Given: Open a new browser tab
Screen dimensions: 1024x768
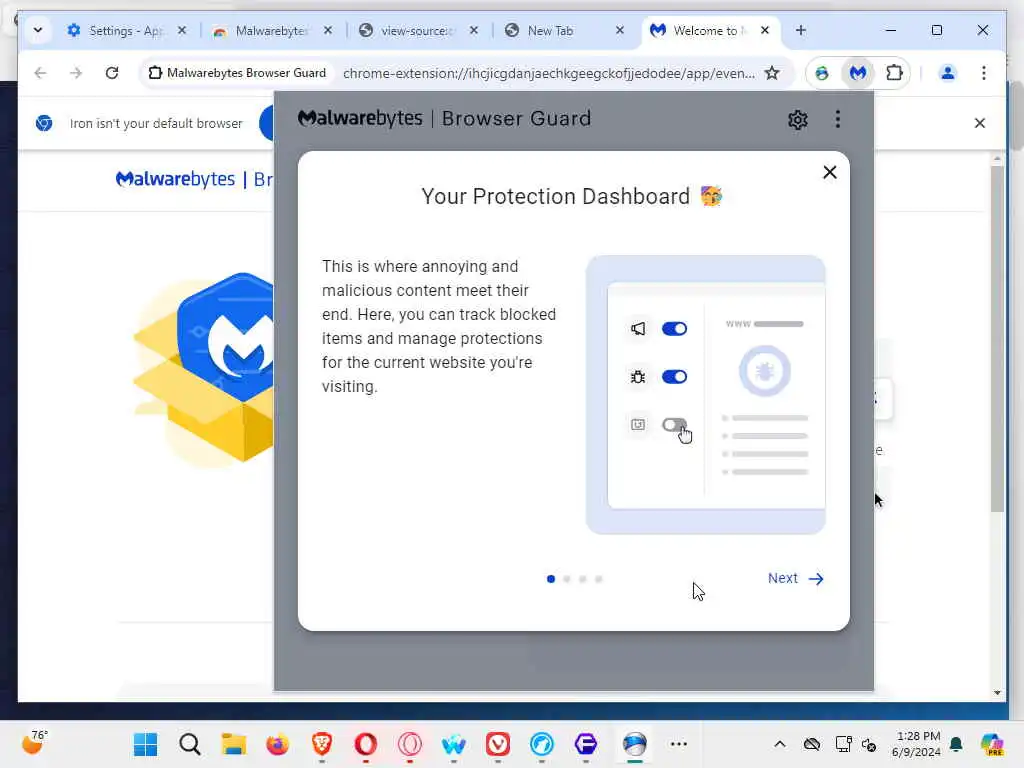Looking at the screenshot, I should tap(801, 30).
